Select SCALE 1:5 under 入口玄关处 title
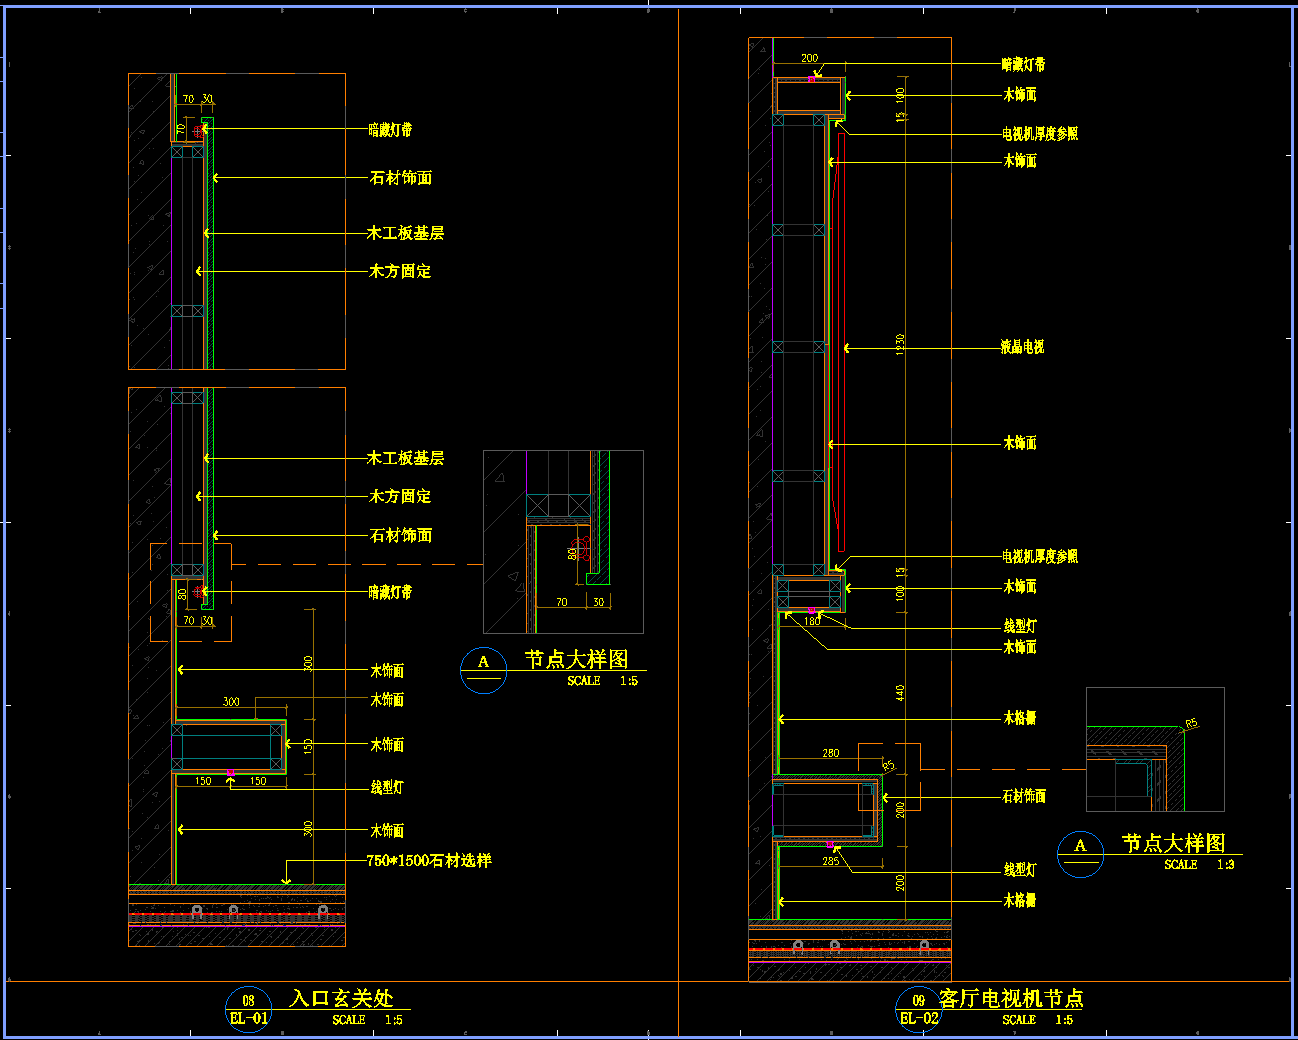 pyautogui.click(x=368, y=1020)
